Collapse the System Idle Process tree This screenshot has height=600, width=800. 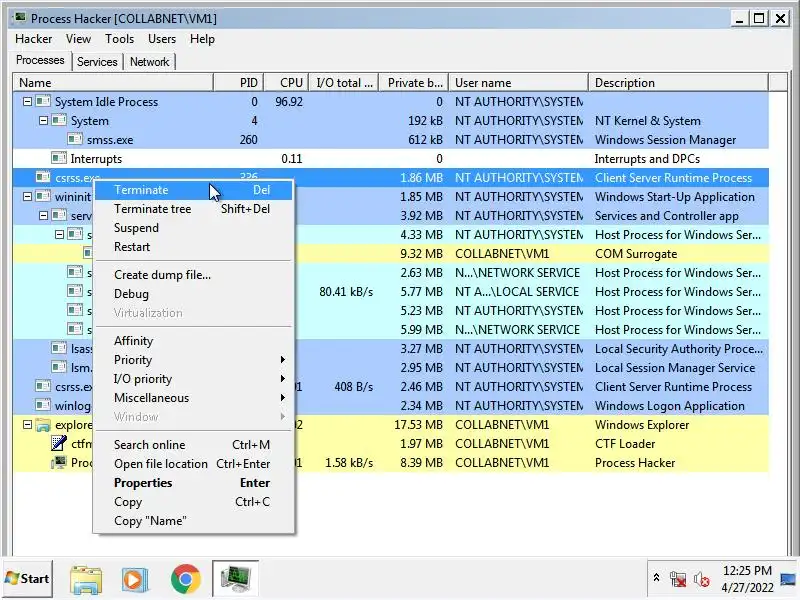click(x=27, y=102)
